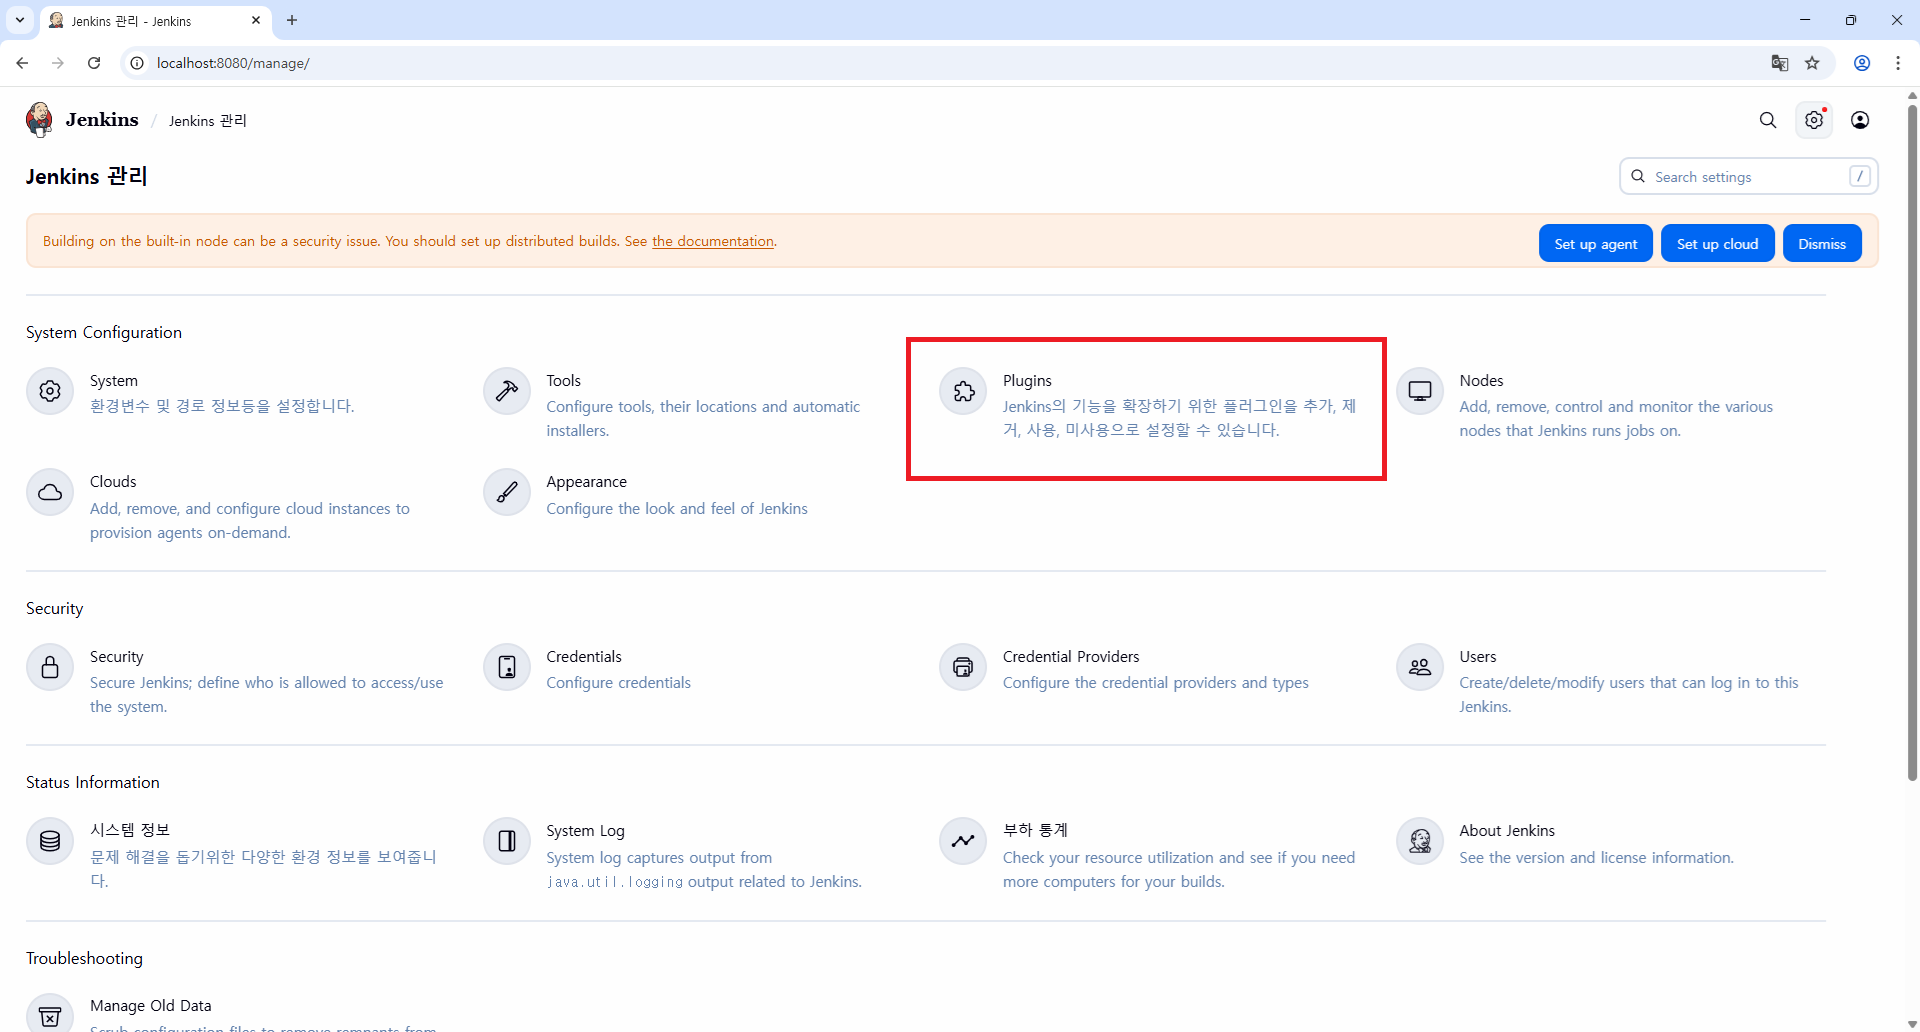The image size is (1920, 1032).
Task: Click 'Configure the credential providers and types' text
Action: pyautogui.click(x=1155, y=683)
